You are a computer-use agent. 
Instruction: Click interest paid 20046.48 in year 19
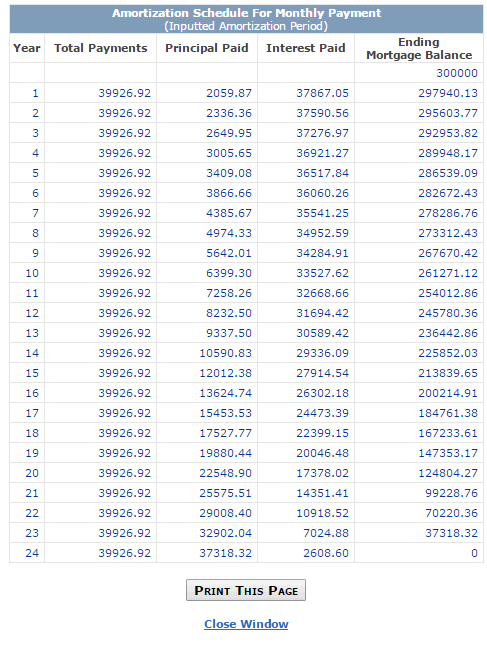(306, 453)
